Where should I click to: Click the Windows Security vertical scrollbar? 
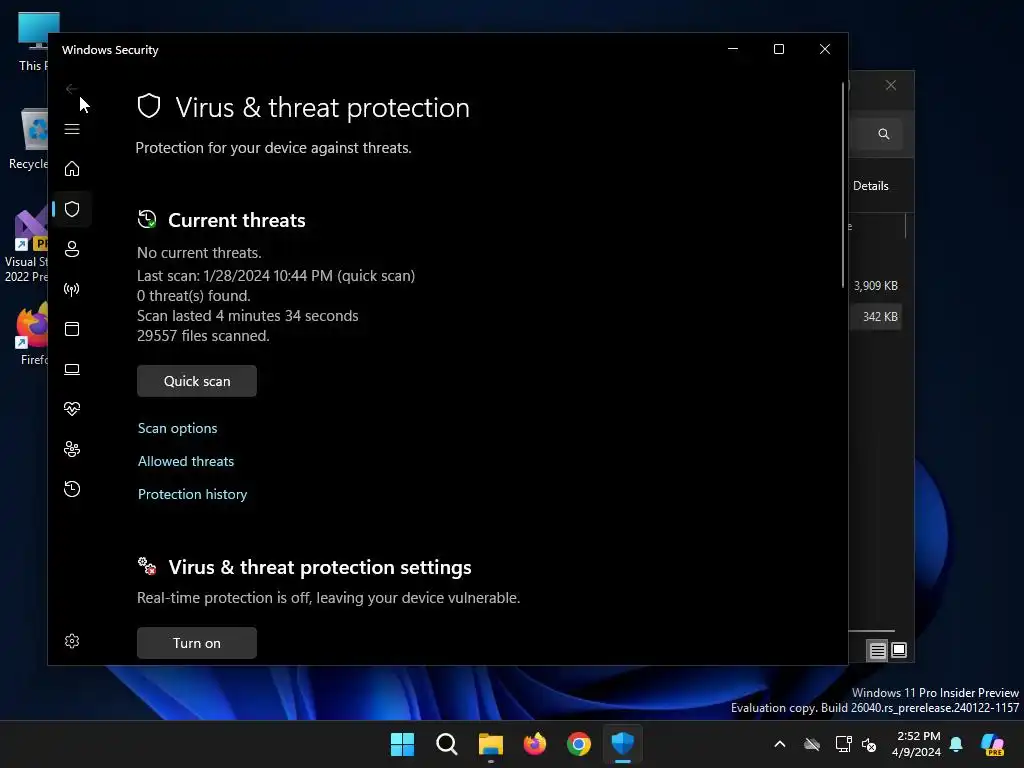[843, 184]
